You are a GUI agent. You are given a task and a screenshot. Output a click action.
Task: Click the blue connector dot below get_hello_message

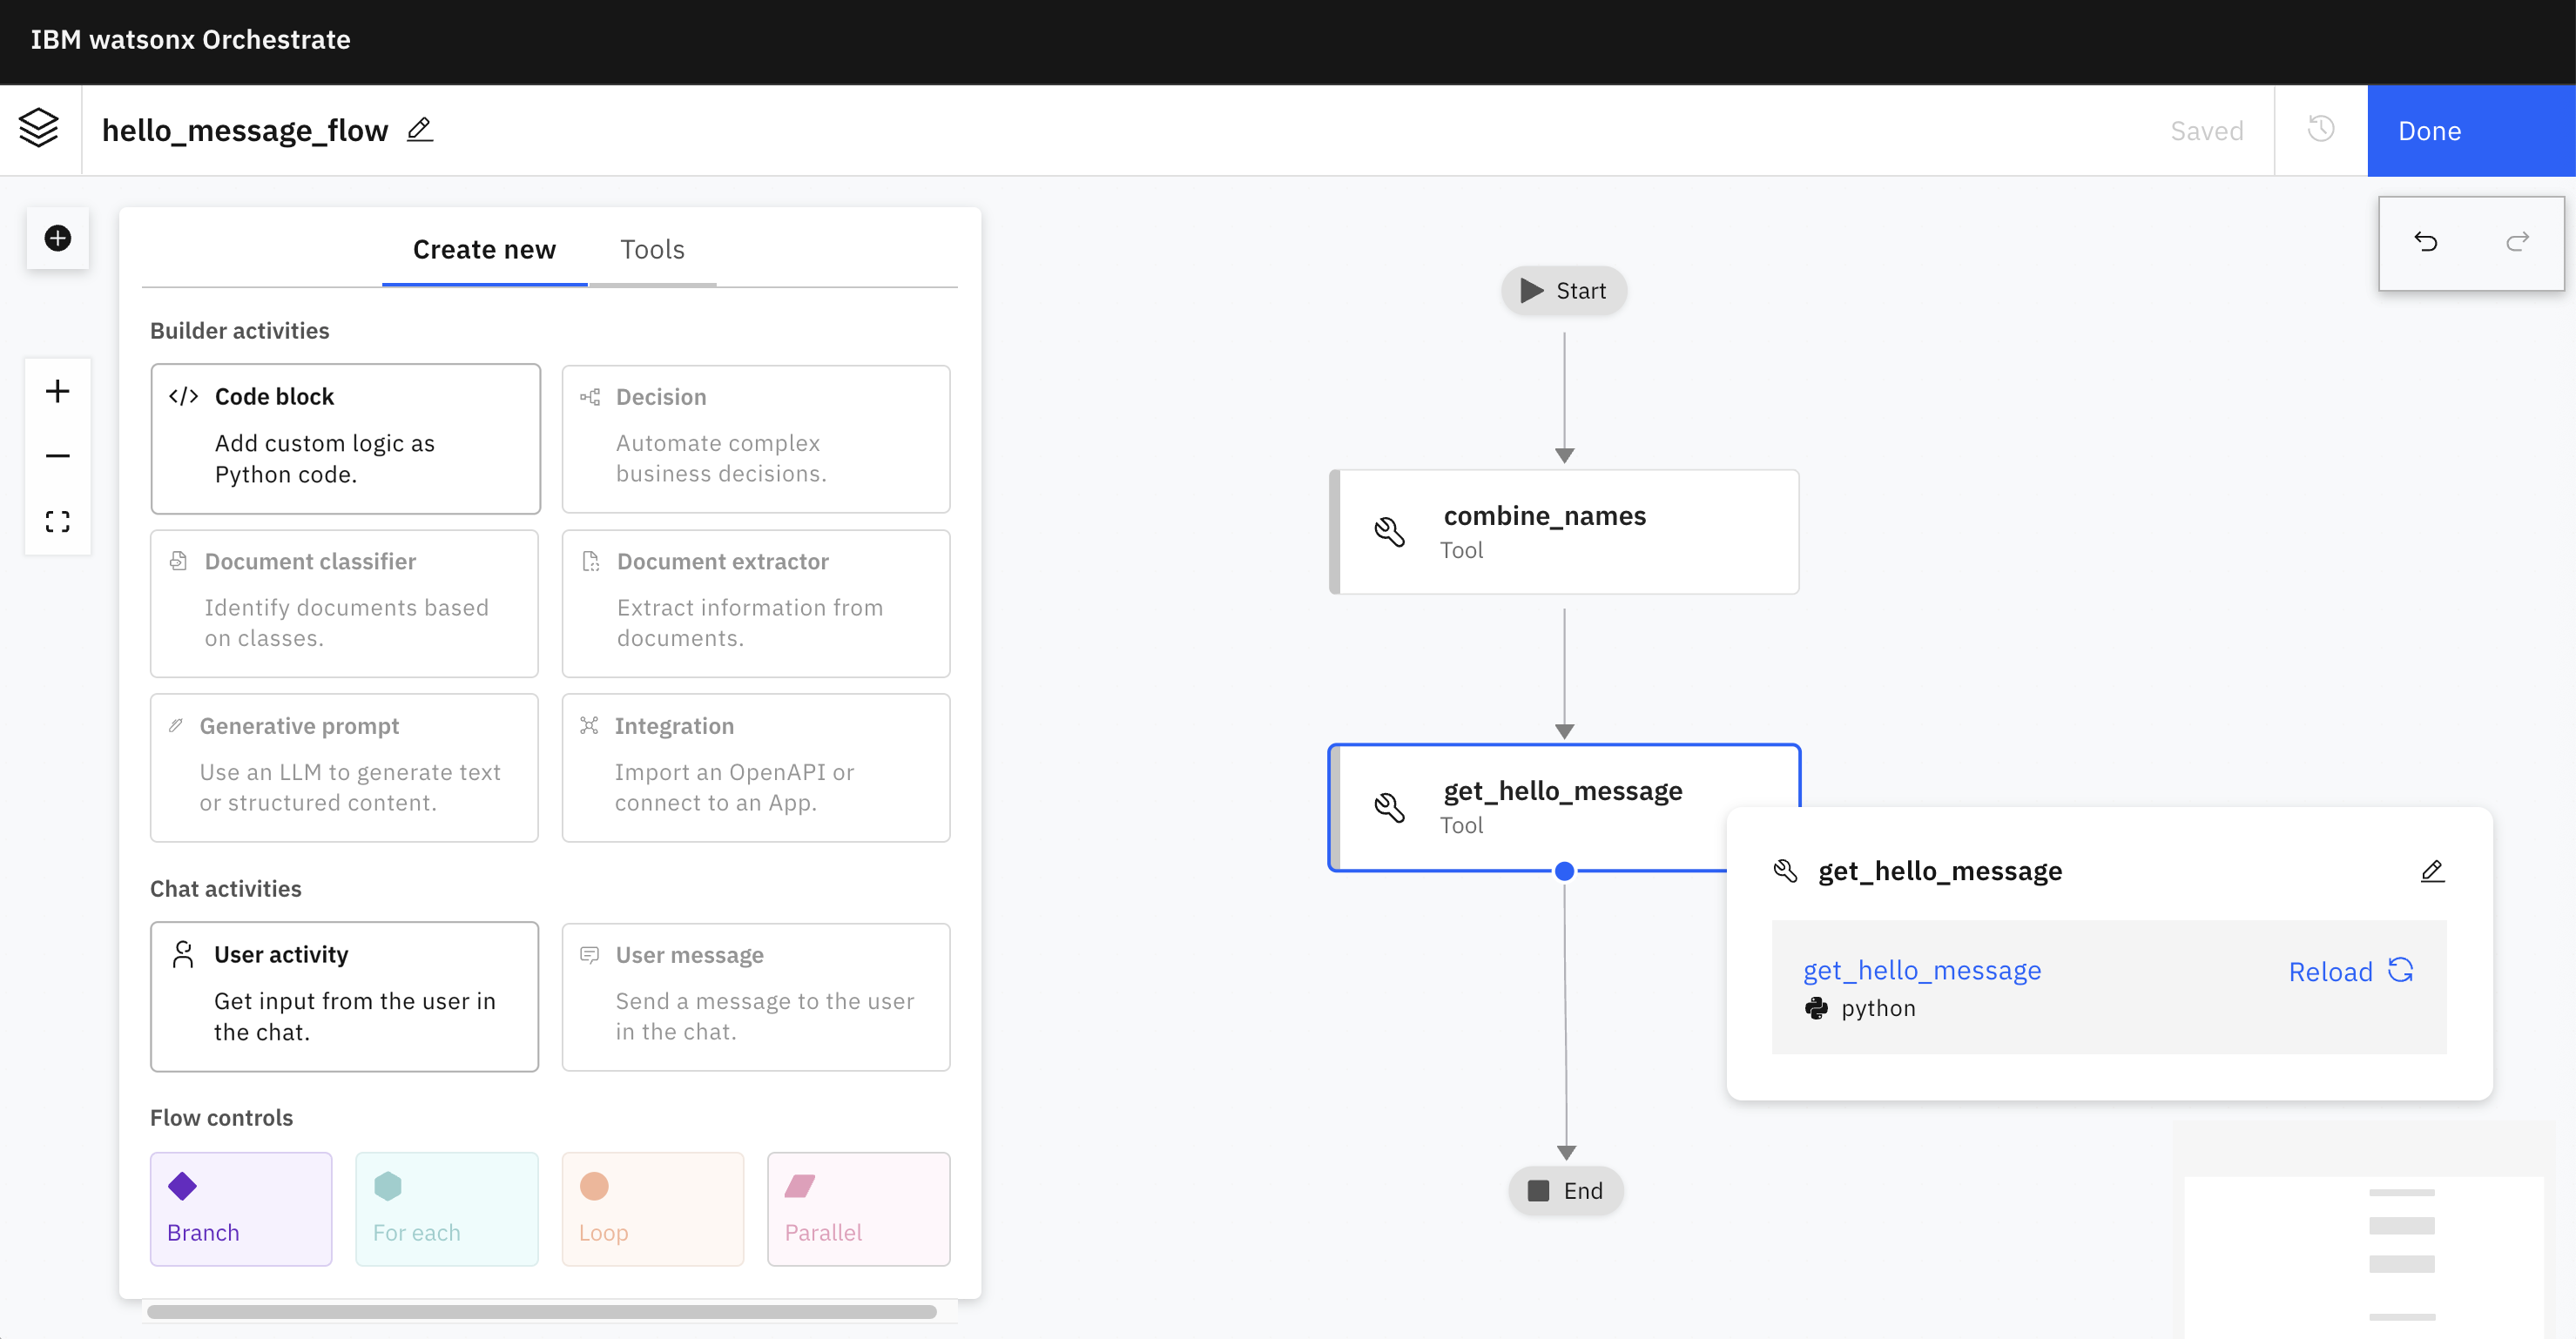[1565, 871]
